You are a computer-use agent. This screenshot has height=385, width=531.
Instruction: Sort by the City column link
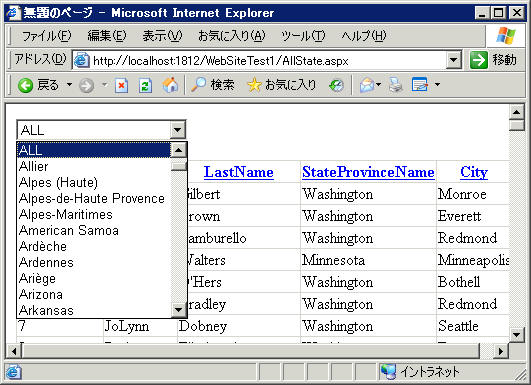click(x=474, y=172)
